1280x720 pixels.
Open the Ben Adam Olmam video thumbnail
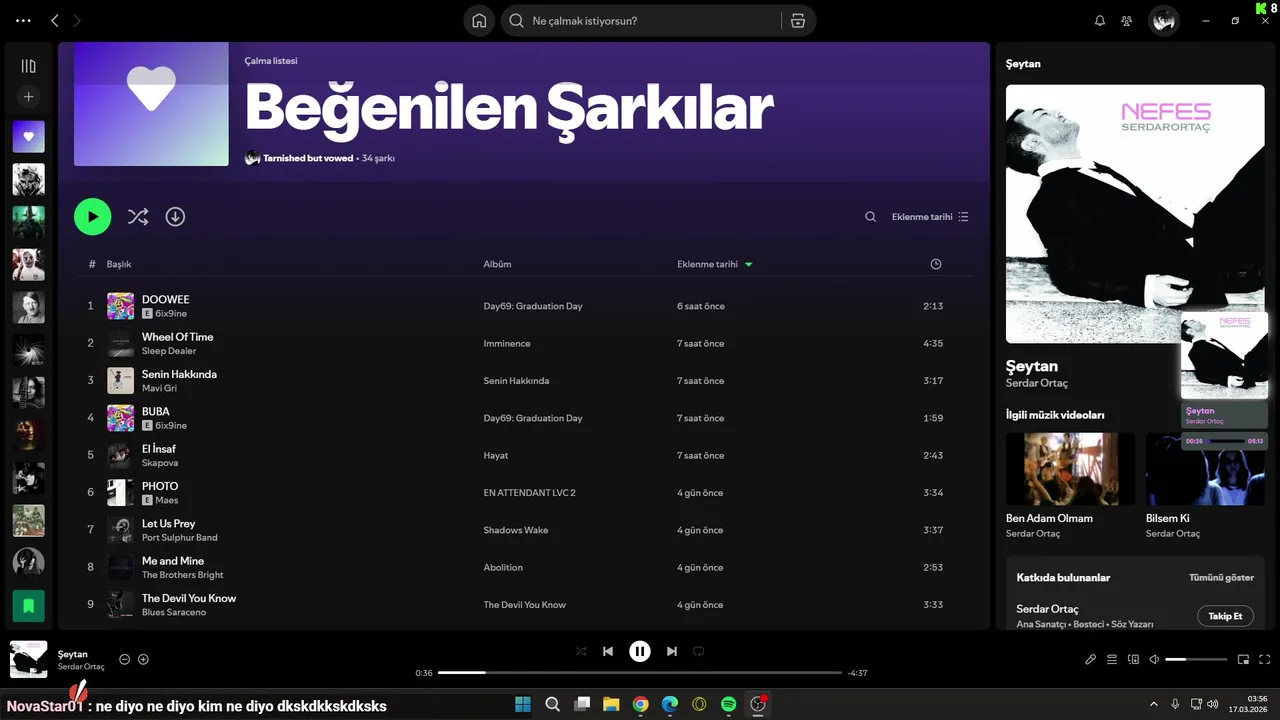(x=1070, y=469)
